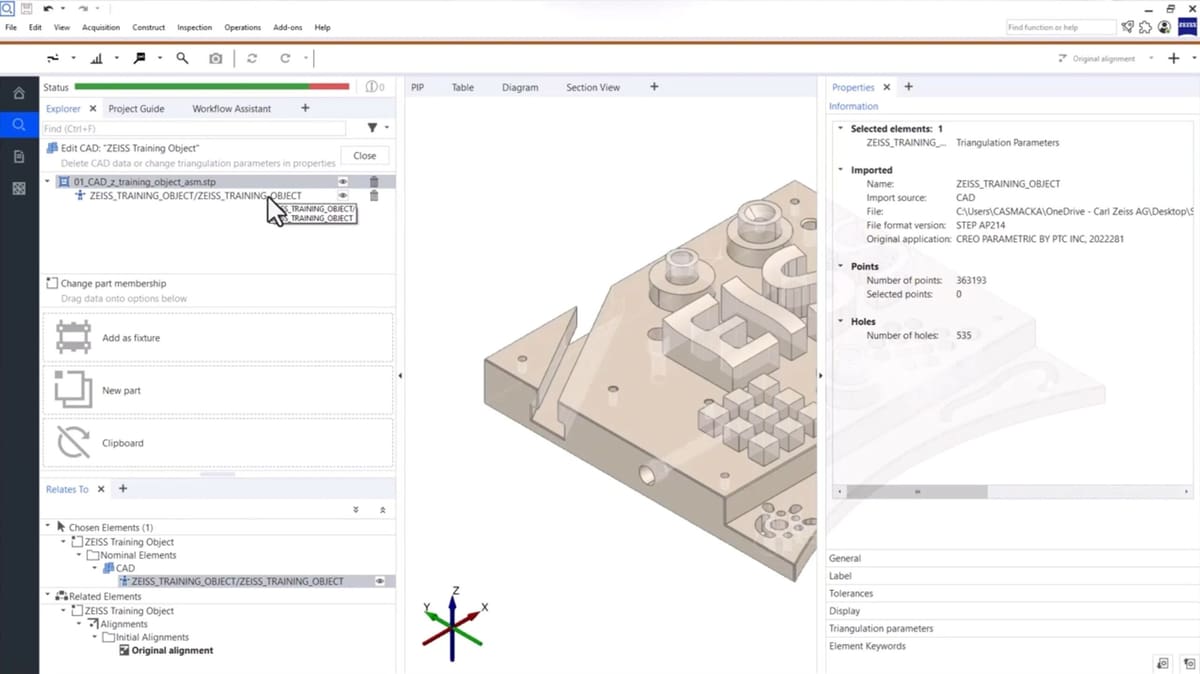Click the horizontal scrollbar in Properties panel
The height and width of the screenshot is (674, 1200).
(917, 492)
